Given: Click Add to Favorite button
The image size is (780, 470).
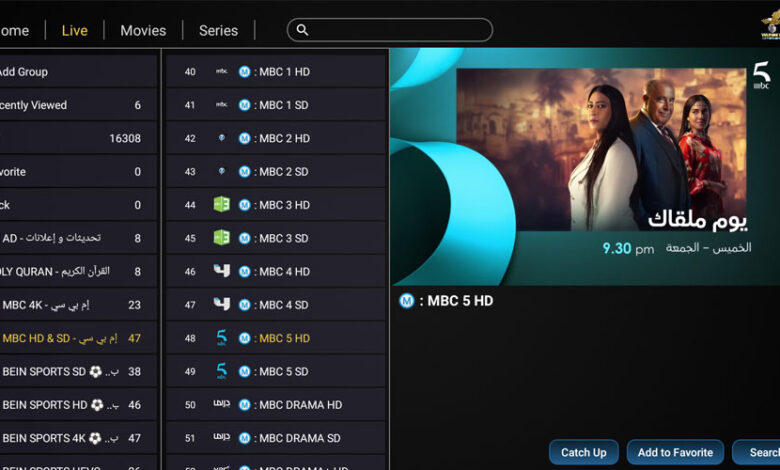Looking at the screenshot, I should 675,453.
